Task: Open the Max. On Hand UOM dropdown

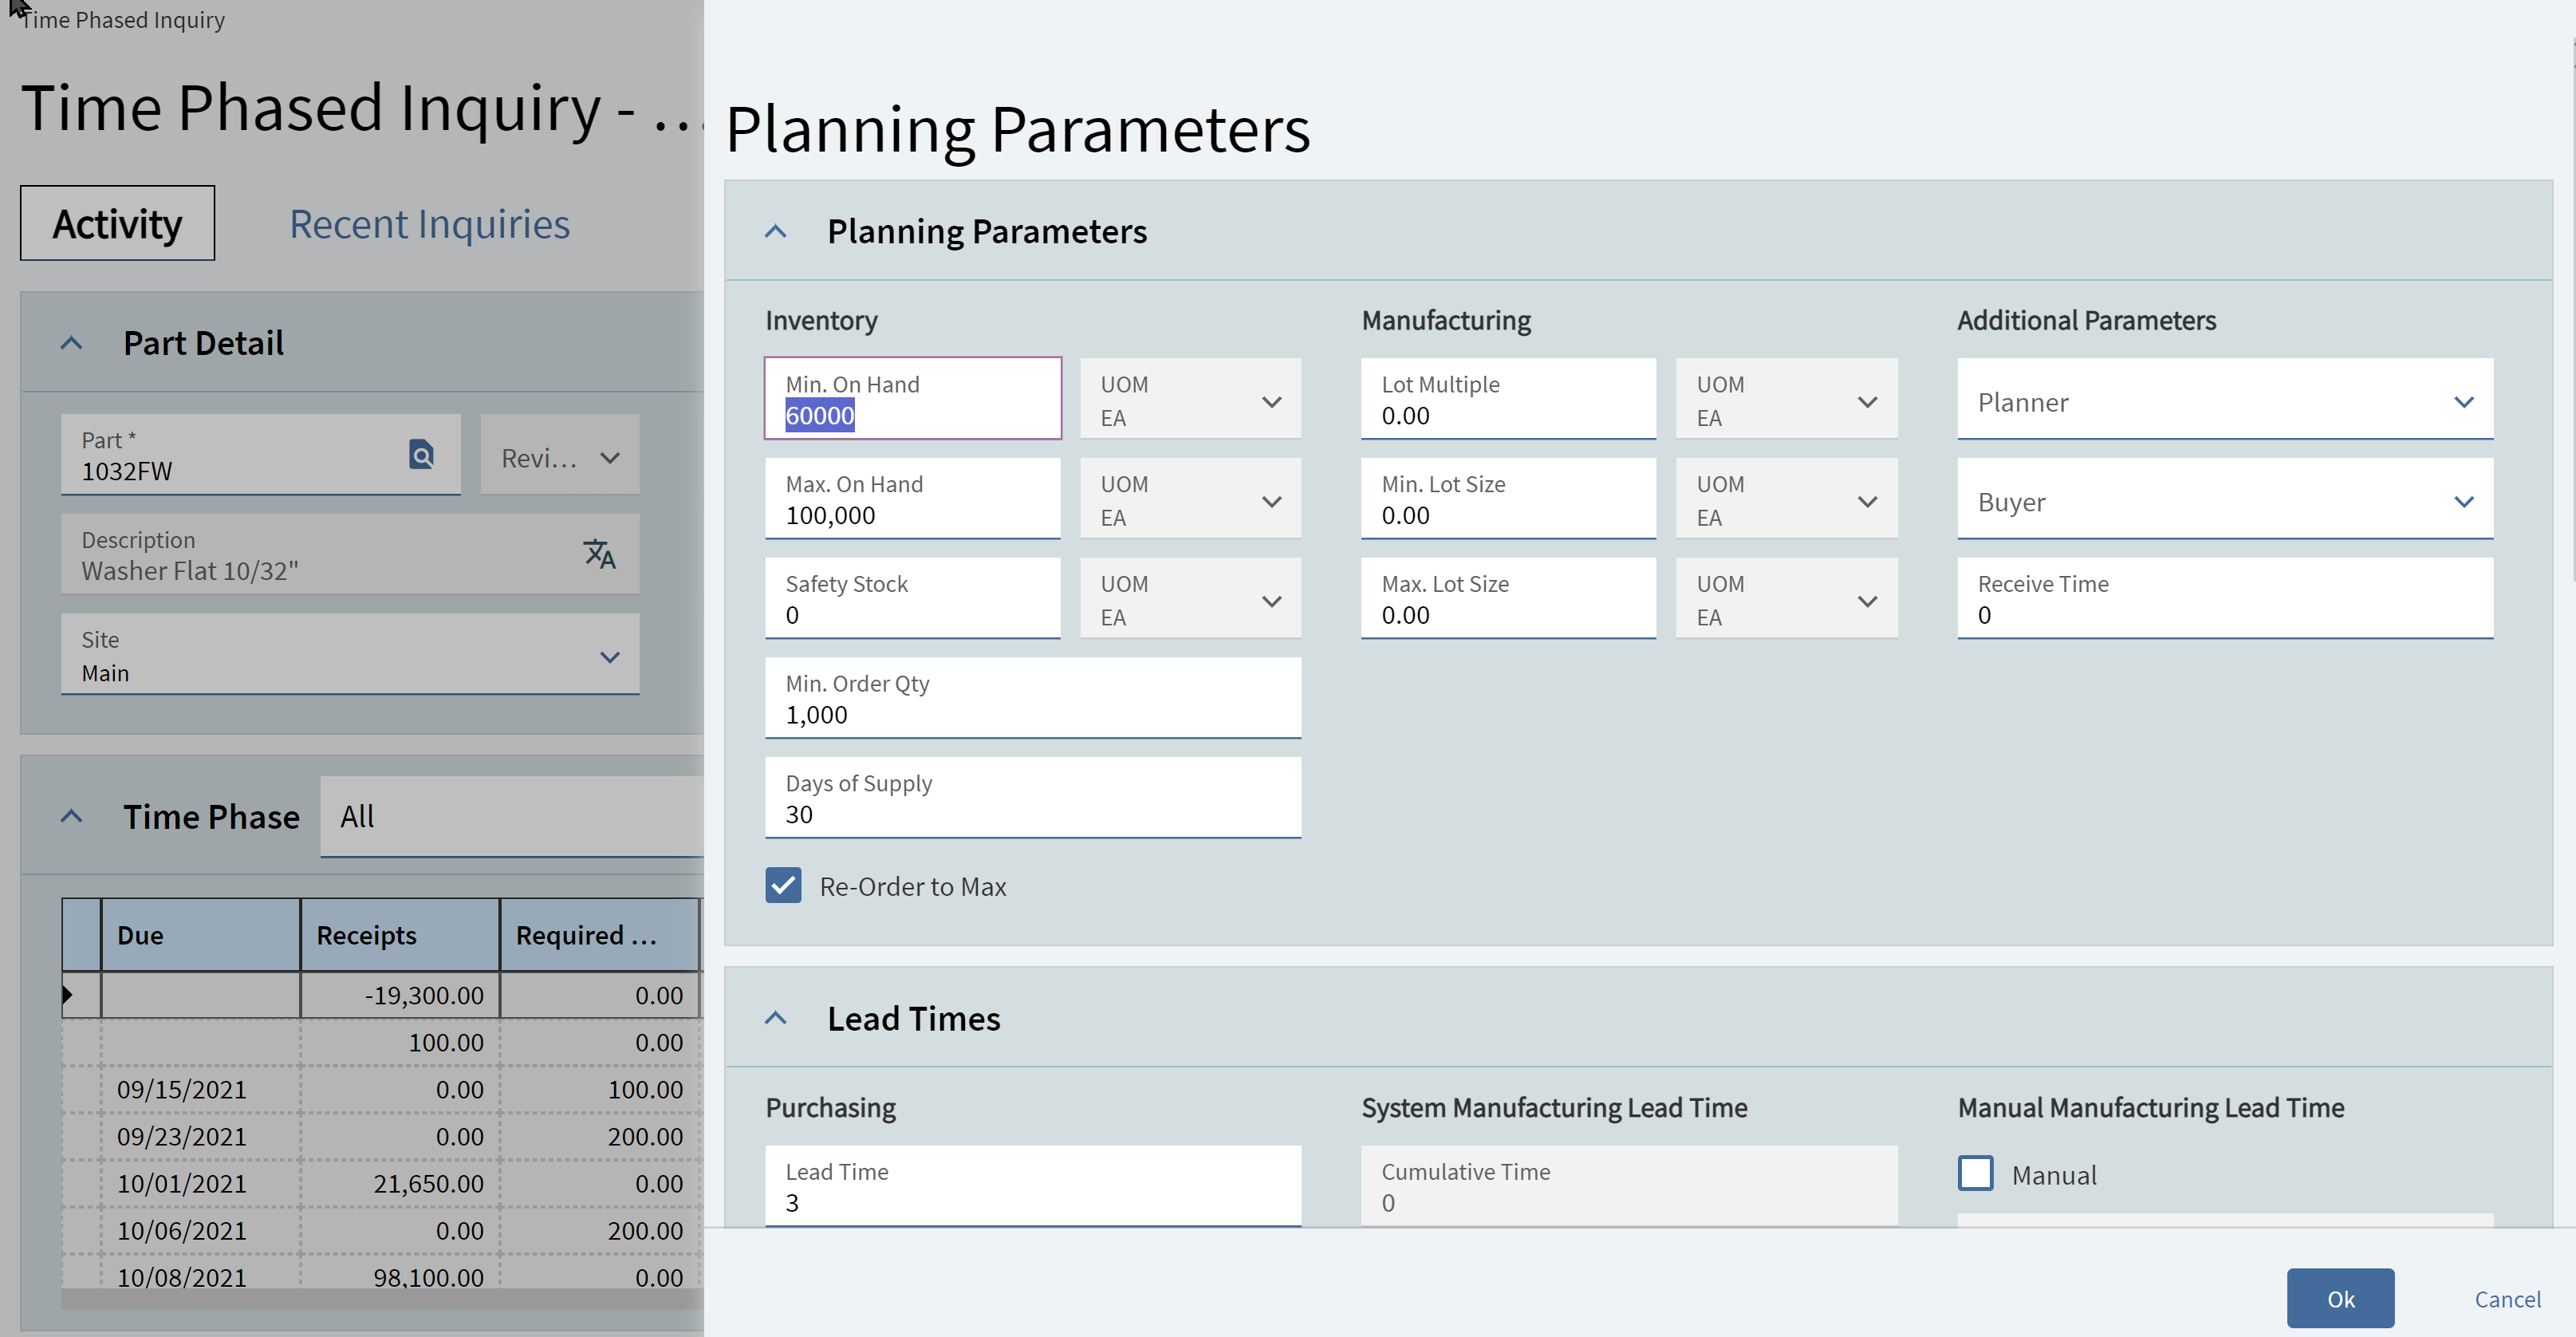Action: (1190, 499)
